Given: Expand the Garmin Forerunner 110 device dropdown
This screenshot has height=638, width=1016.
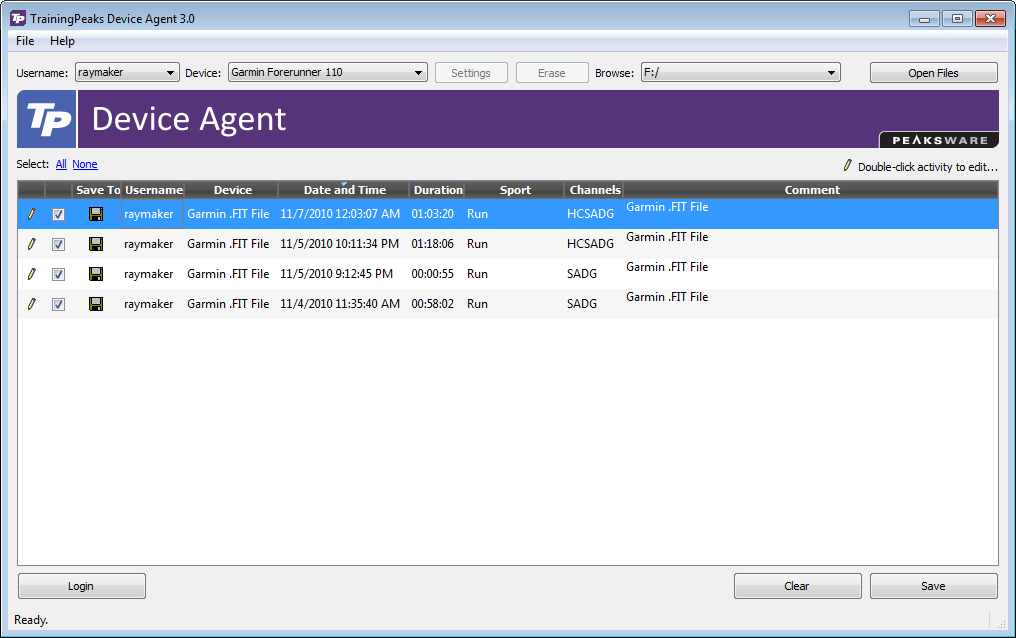Looking at the screenshot, I should [x=327, y=73].
